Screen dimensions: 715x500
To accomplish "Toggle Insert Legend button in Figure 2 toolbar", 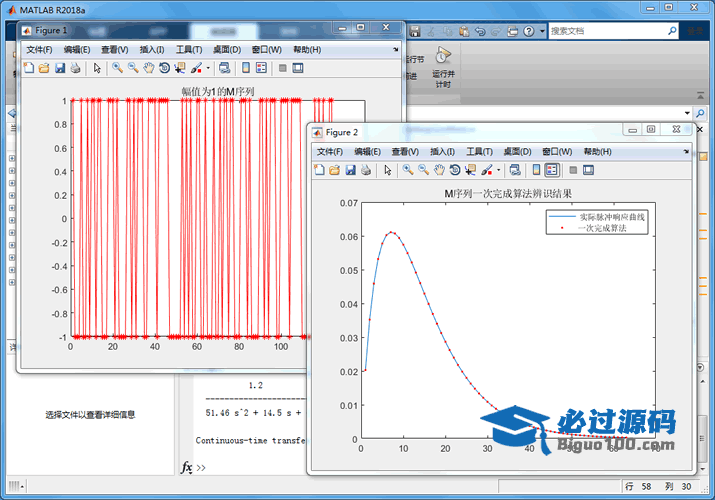I will point(552,170).
